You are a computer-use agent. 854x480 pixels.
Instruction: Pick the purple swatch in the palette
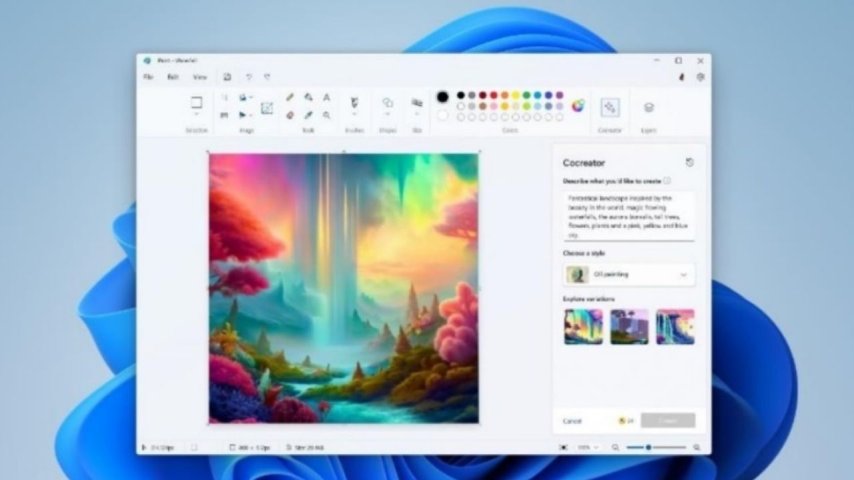click(559, 95)
